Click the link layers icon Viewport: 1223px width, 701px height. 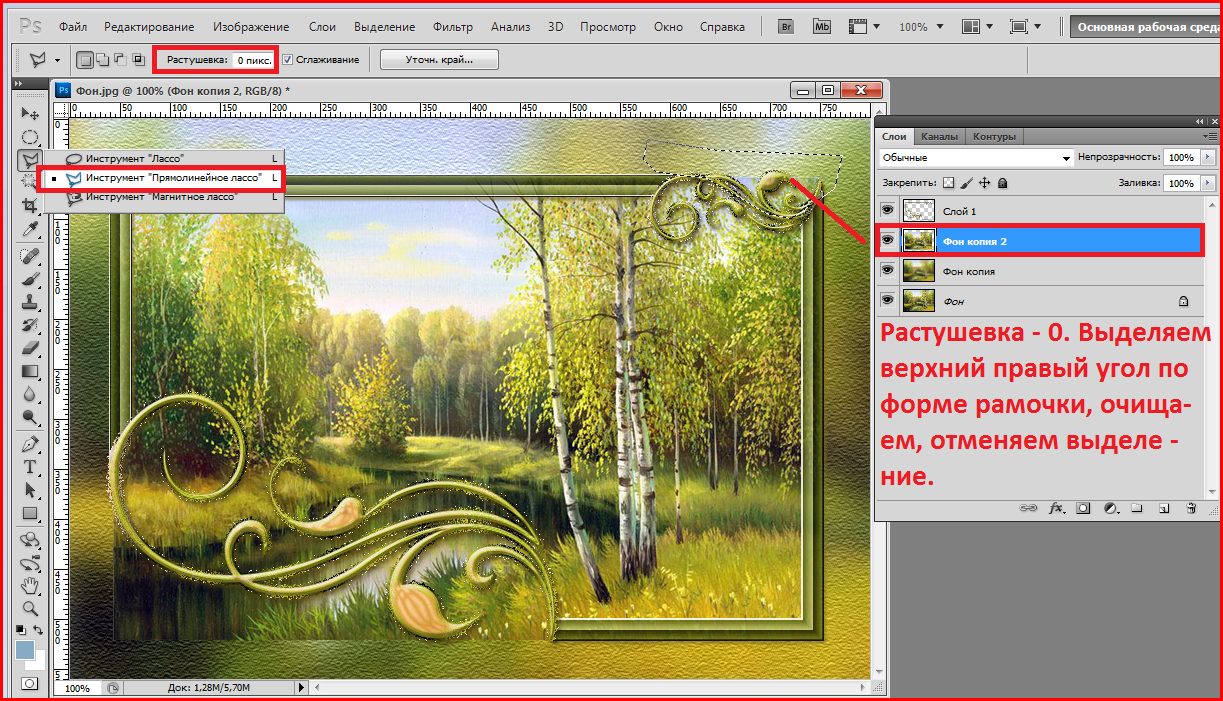pos(1027,508)
